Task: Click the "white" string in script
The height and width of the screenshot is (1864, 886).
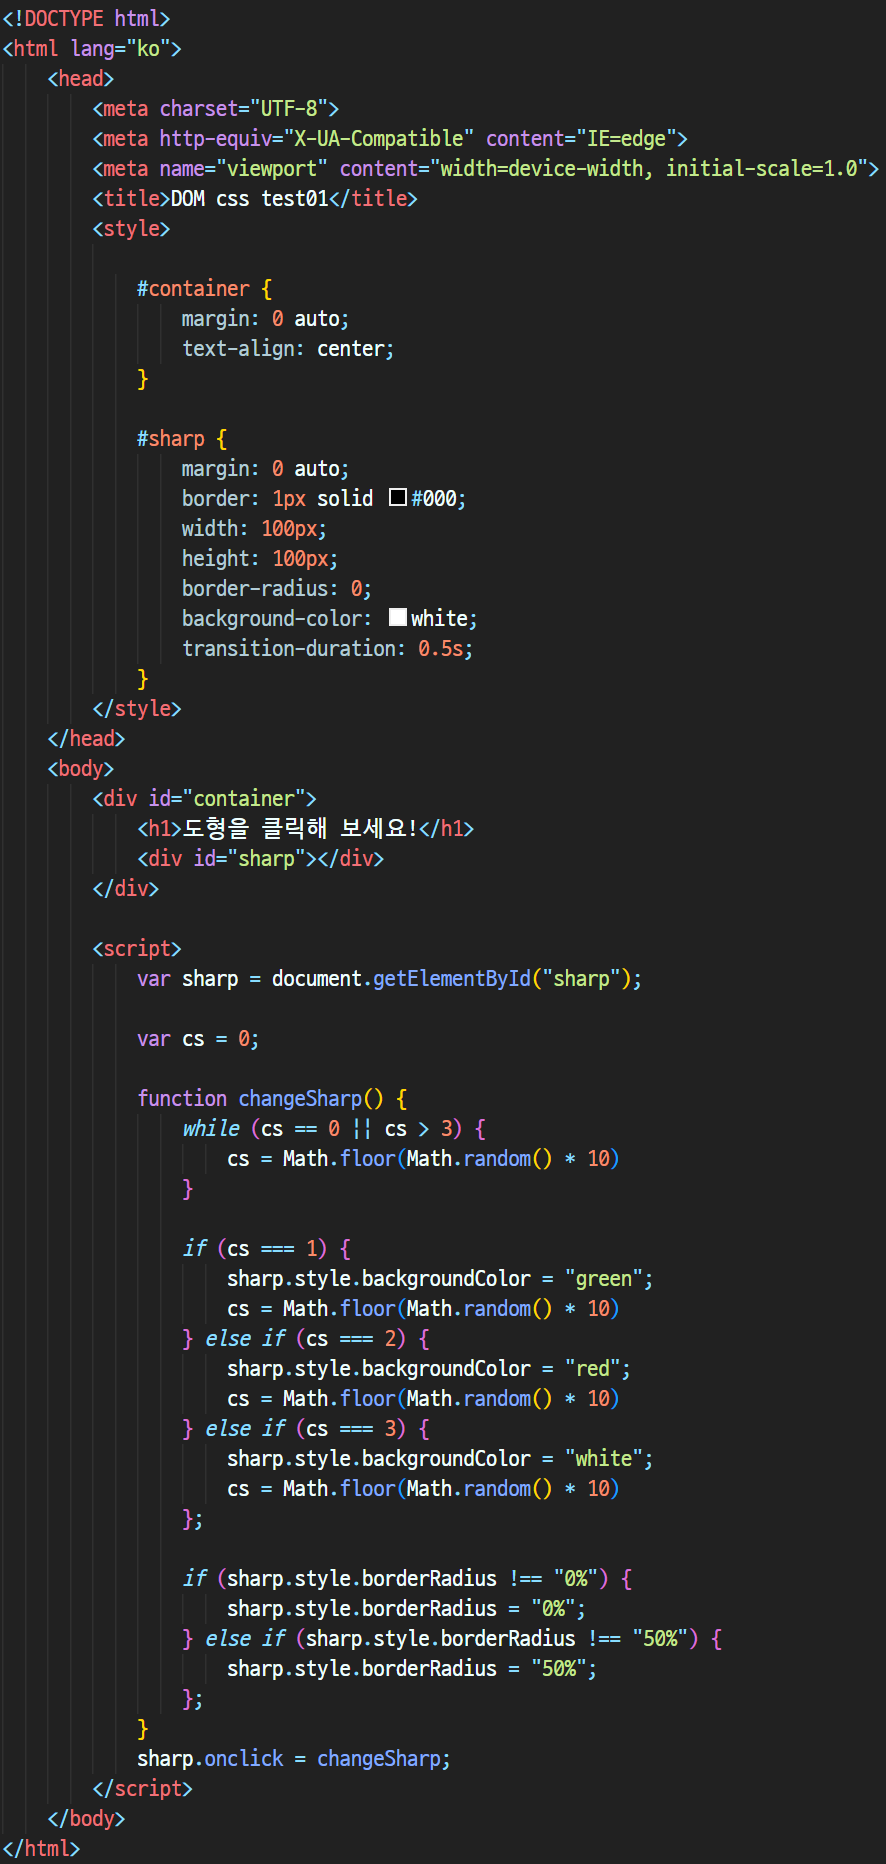Action: tap(604, 1458)
